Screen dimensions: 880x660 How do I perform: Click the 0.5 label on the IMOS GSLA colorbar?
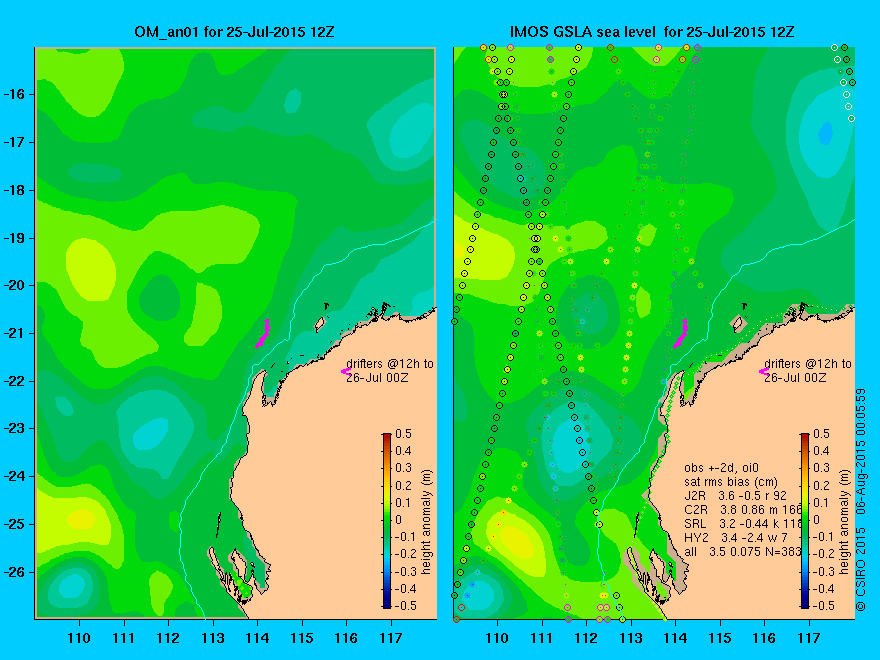(822, 434)
